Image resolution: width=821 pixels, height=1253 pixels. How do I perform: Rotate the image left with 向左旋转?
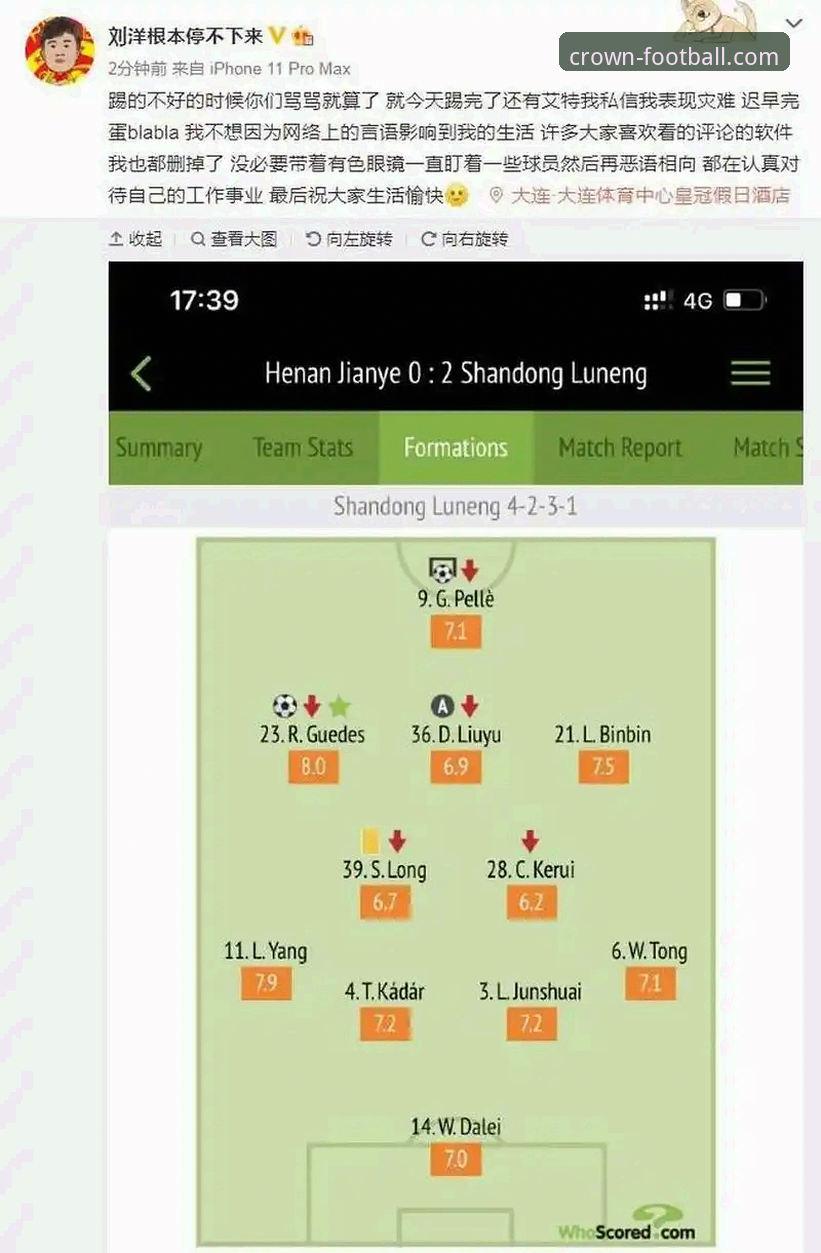pos(350,239)
